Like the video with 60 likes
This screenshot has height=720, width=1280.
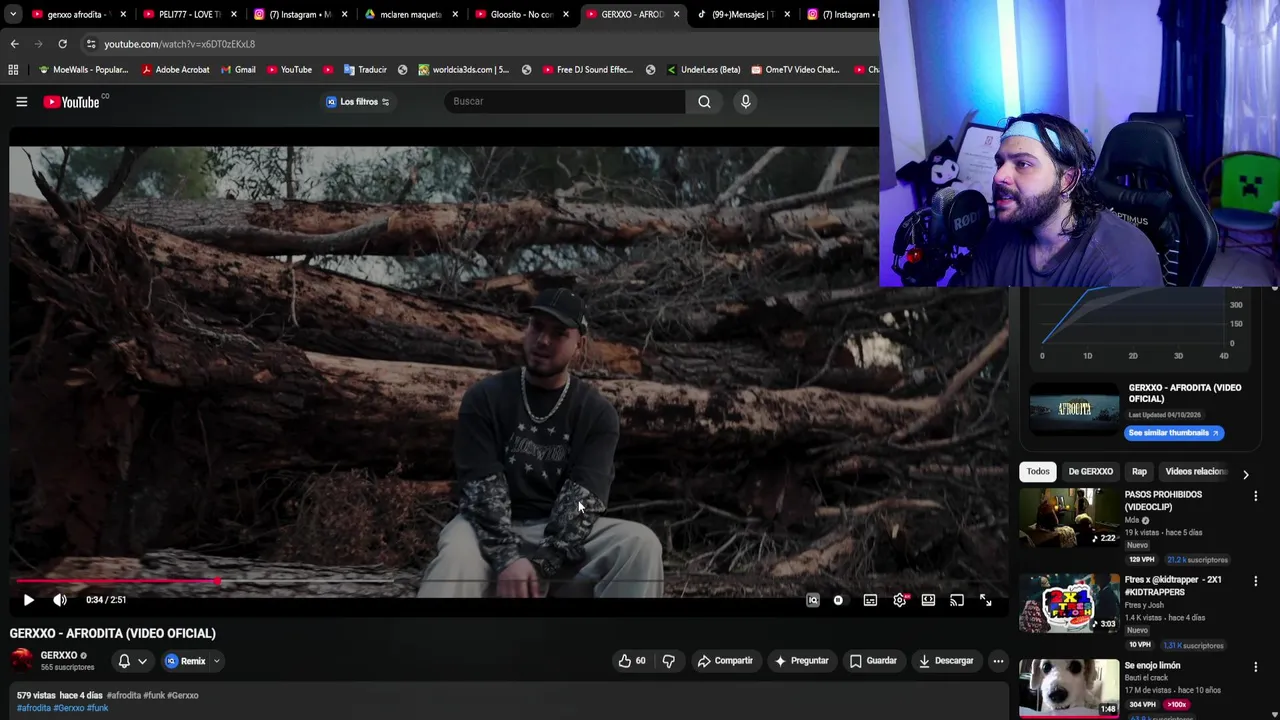[x=632, y=661]
